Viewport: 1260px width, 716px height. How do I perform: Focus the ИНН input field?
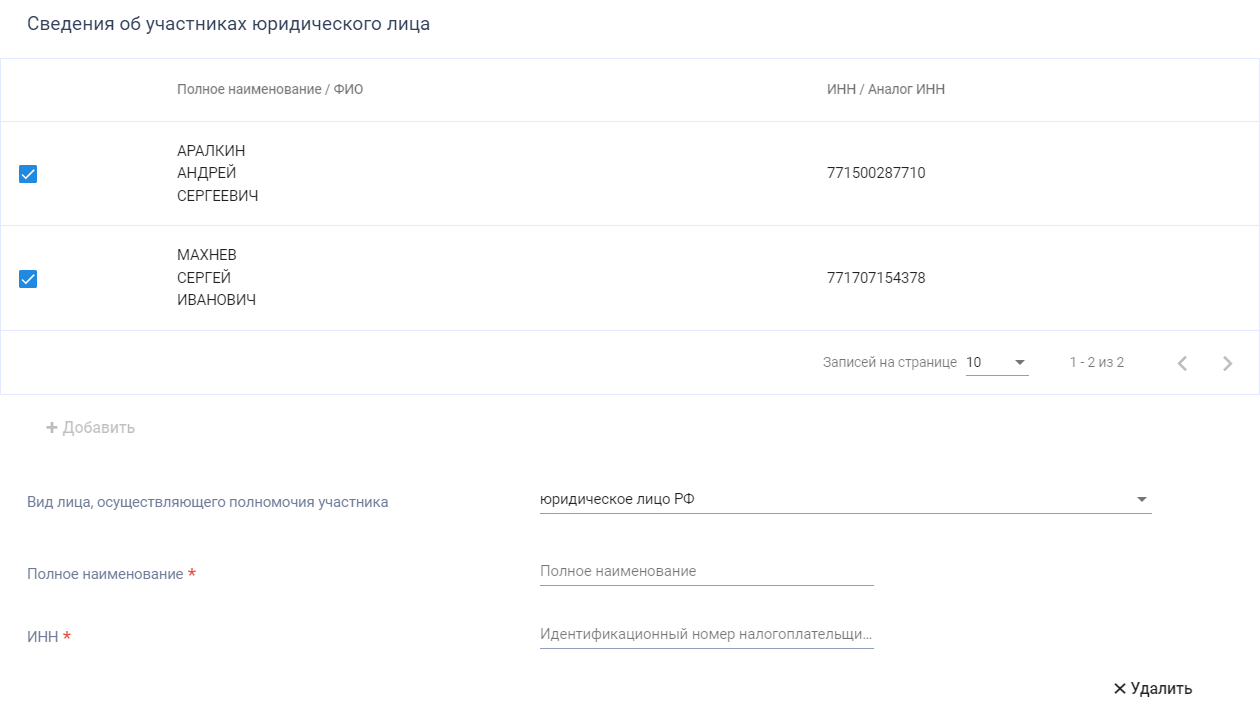click(707, 634)
